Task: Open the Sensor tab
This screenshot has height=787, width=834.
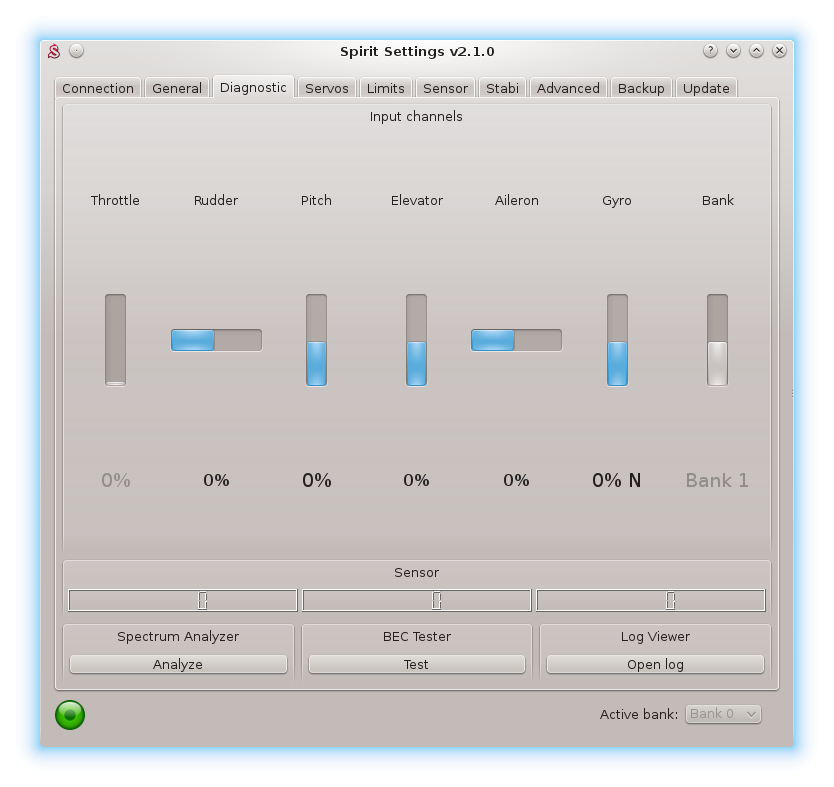Action: coord(445,88)
